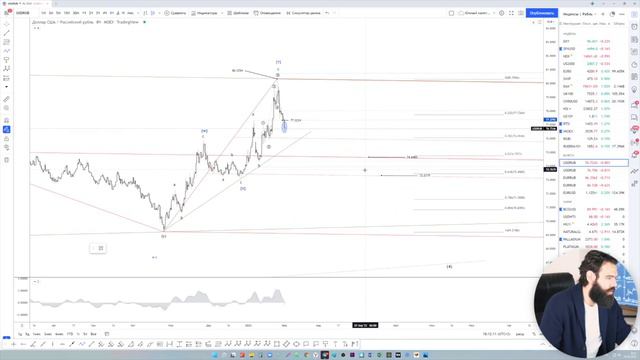Collapse the indicator pane legend

(x=36, y=282)
